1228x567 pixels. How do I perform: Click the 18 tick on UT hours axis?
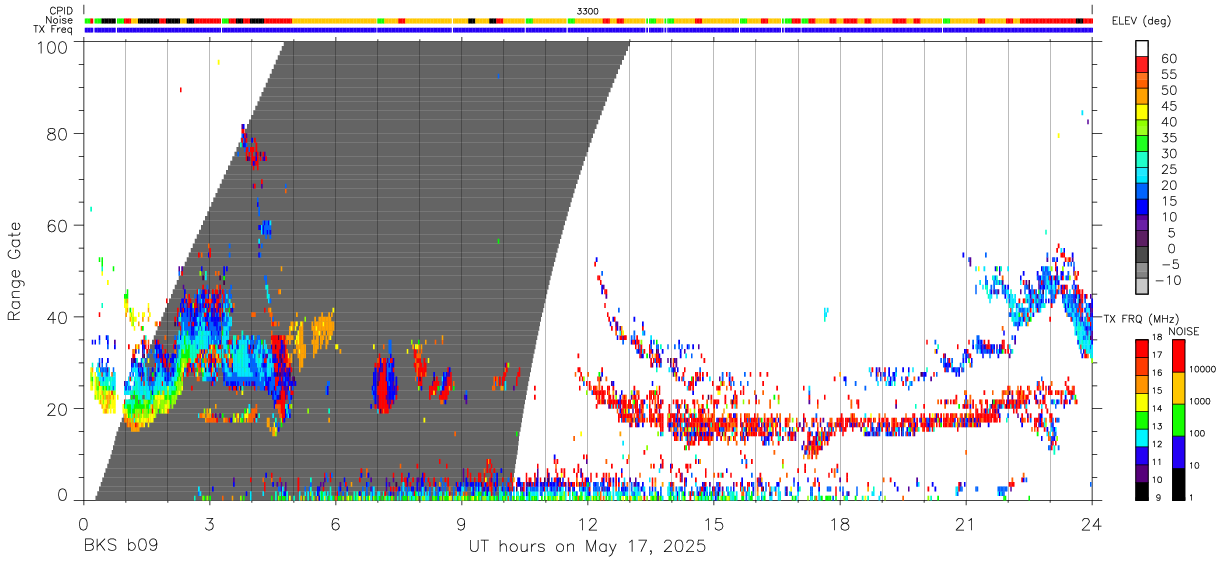(839, 524)
